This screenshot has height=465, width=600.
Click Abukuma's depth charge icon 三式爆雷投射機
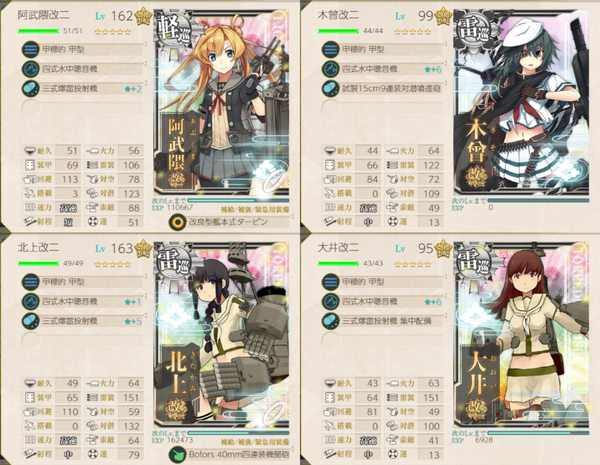click(x=31, y=89)
